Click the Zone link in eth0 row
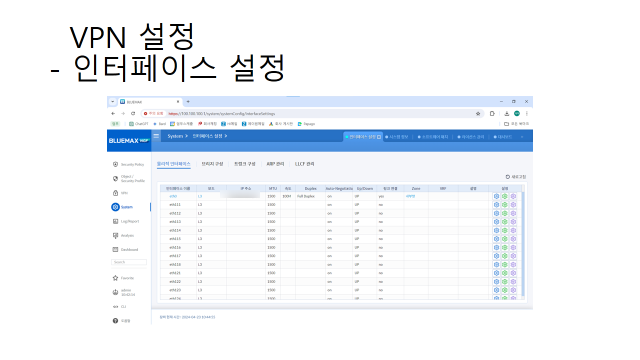The width and height of the screenshot is (640, 360). (410, 196)
